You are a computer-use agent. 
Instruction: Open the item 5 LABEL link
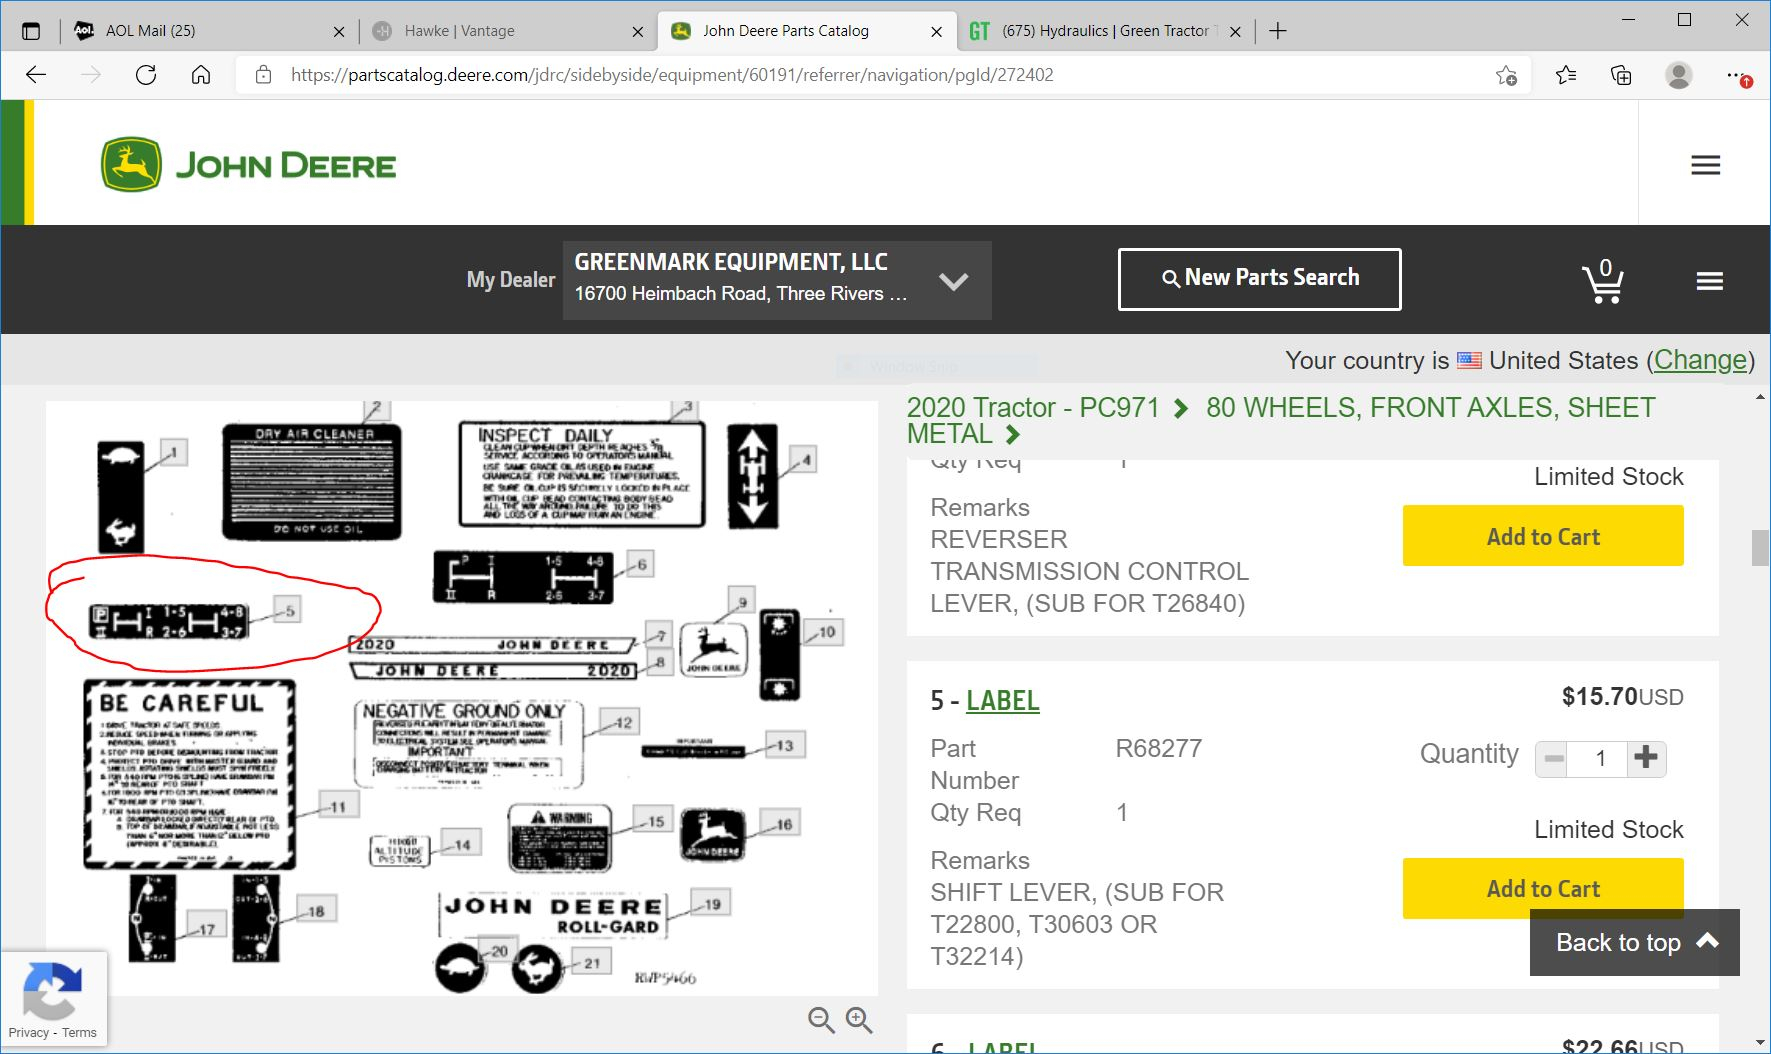(1002, 701)
